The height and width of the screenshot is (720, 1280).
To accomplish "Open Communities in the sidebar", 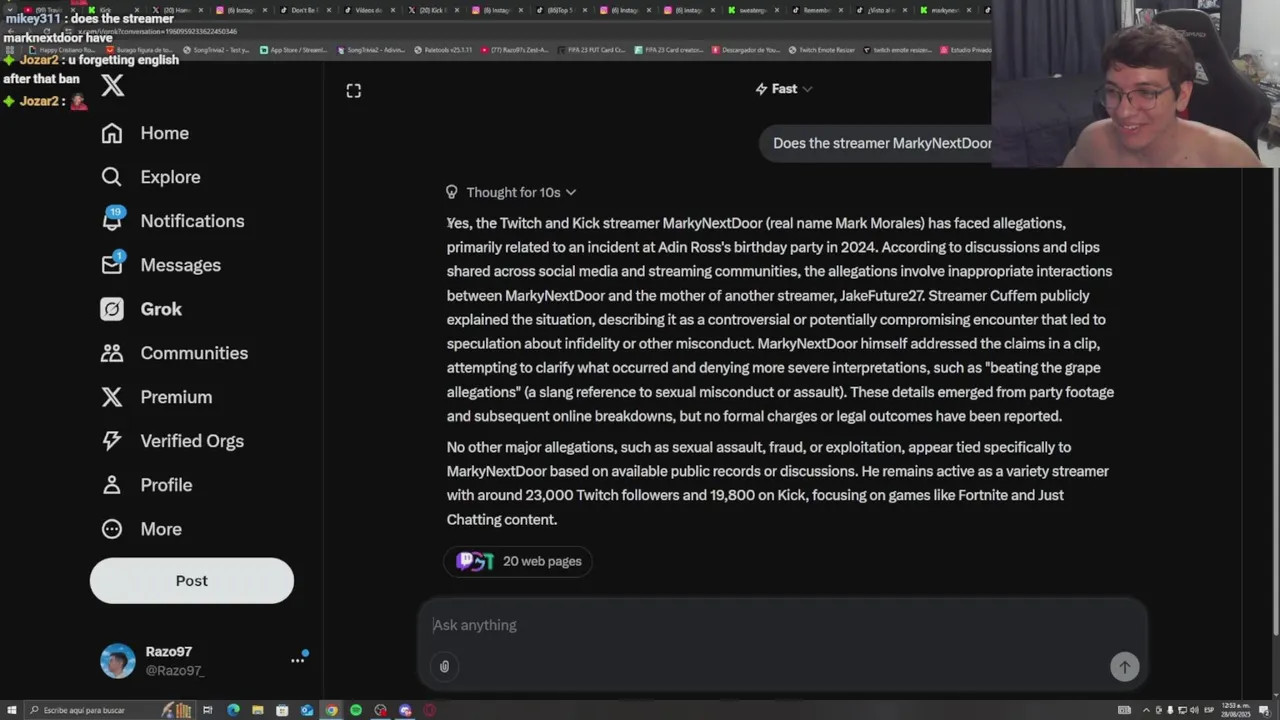I will (174, 353).
